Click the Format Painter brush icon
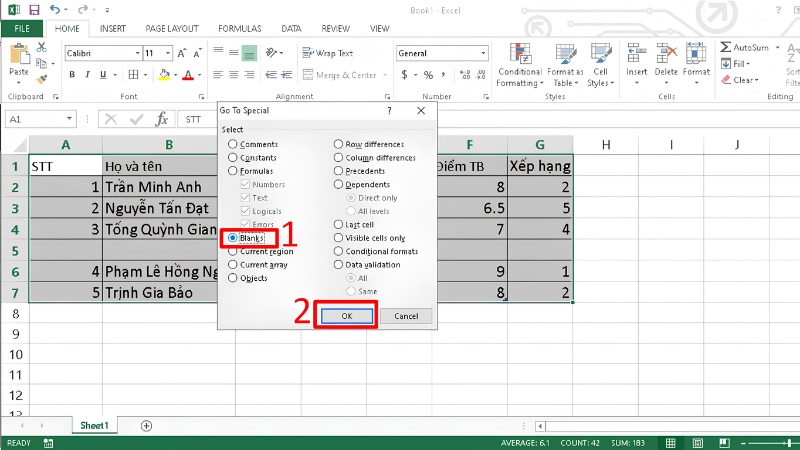This screenshot has width=800, height=450. point(42,79)
